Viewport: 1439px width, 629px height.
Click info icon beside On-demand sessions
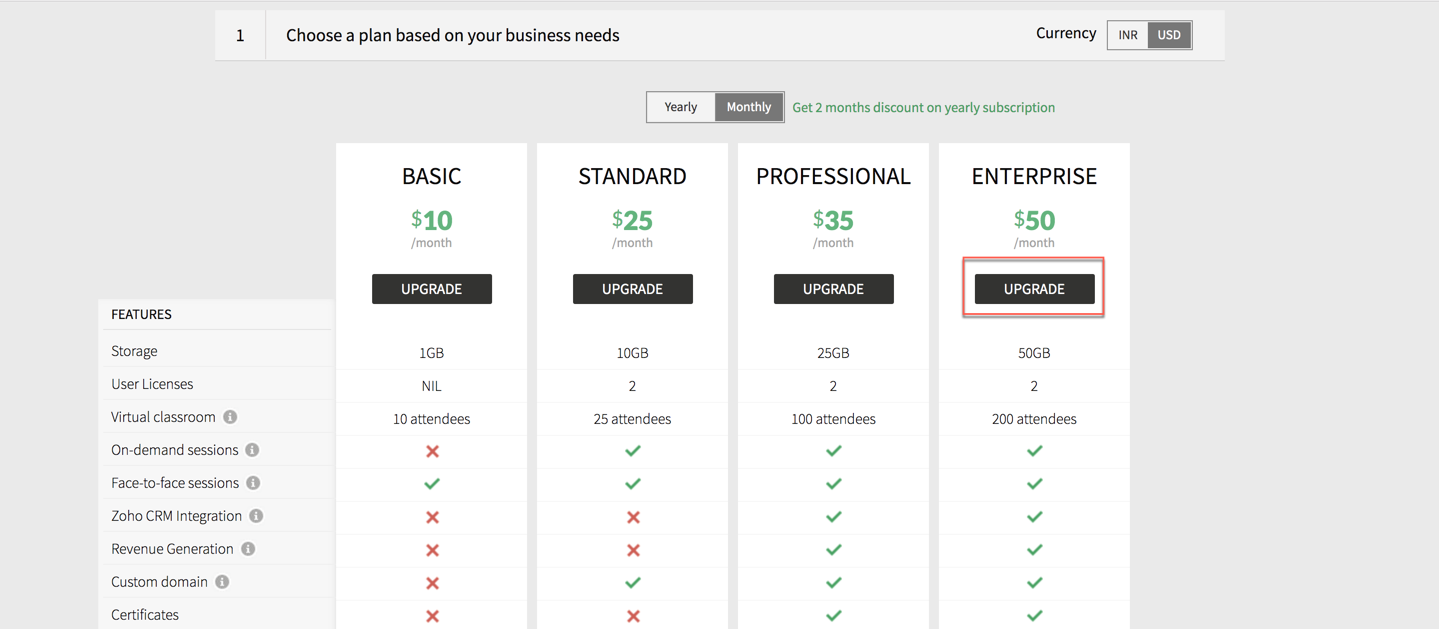252,450
